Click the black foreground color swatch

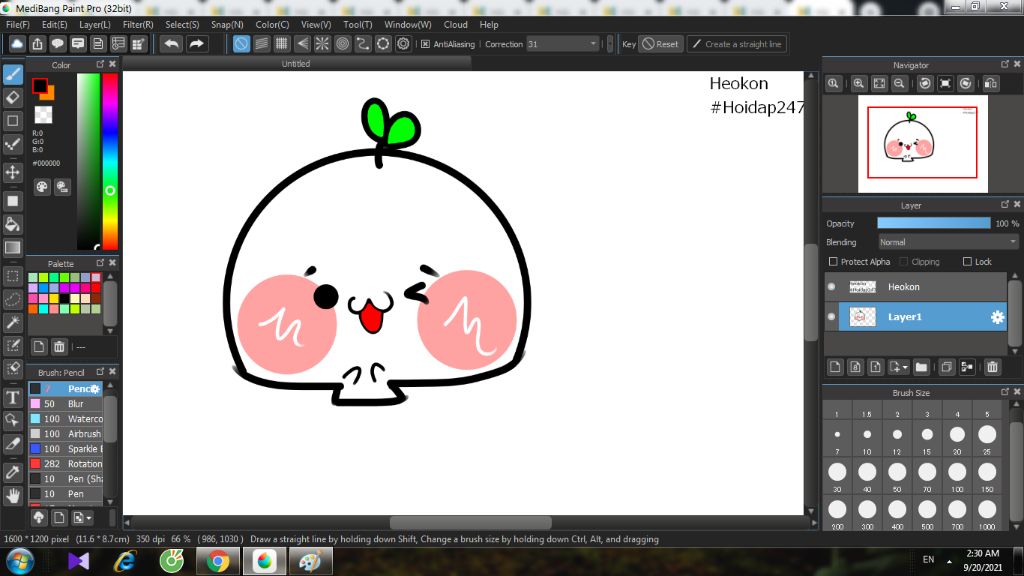[x=40, y=86]
